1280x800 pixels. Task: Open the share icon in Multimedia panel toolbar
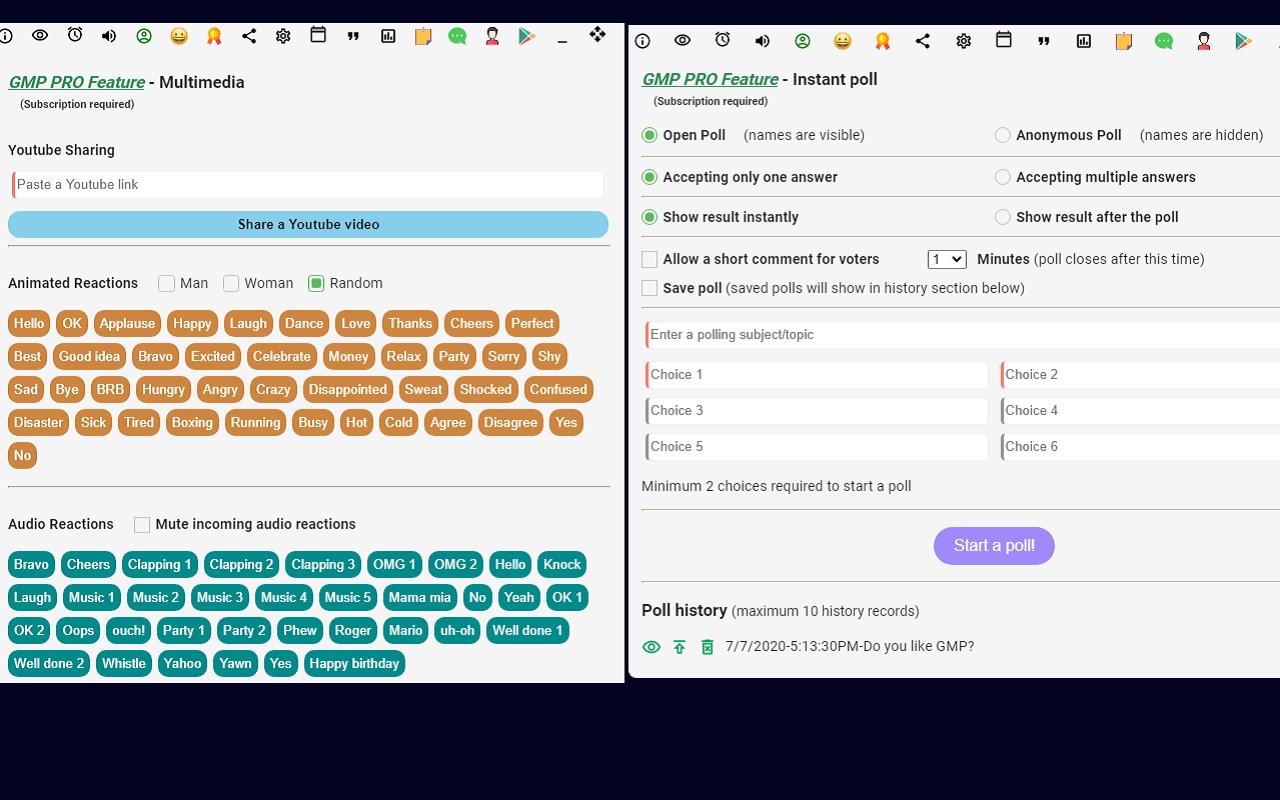249,36
